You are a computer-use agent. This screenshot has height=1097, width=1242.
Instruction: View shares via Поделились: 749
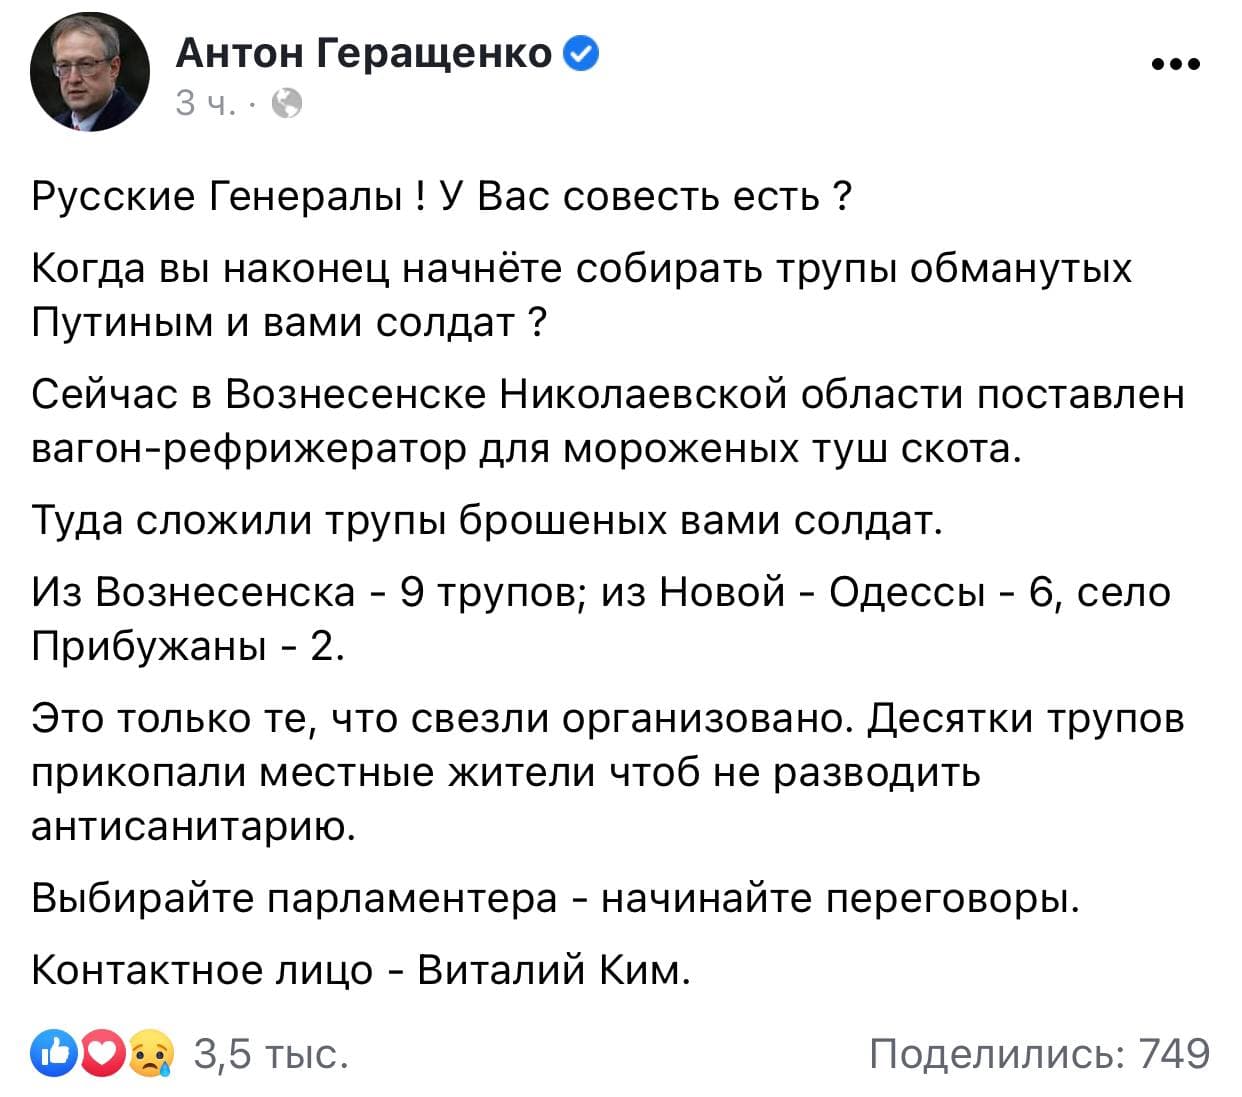pyautogui.click(x=1040, y=1054)
